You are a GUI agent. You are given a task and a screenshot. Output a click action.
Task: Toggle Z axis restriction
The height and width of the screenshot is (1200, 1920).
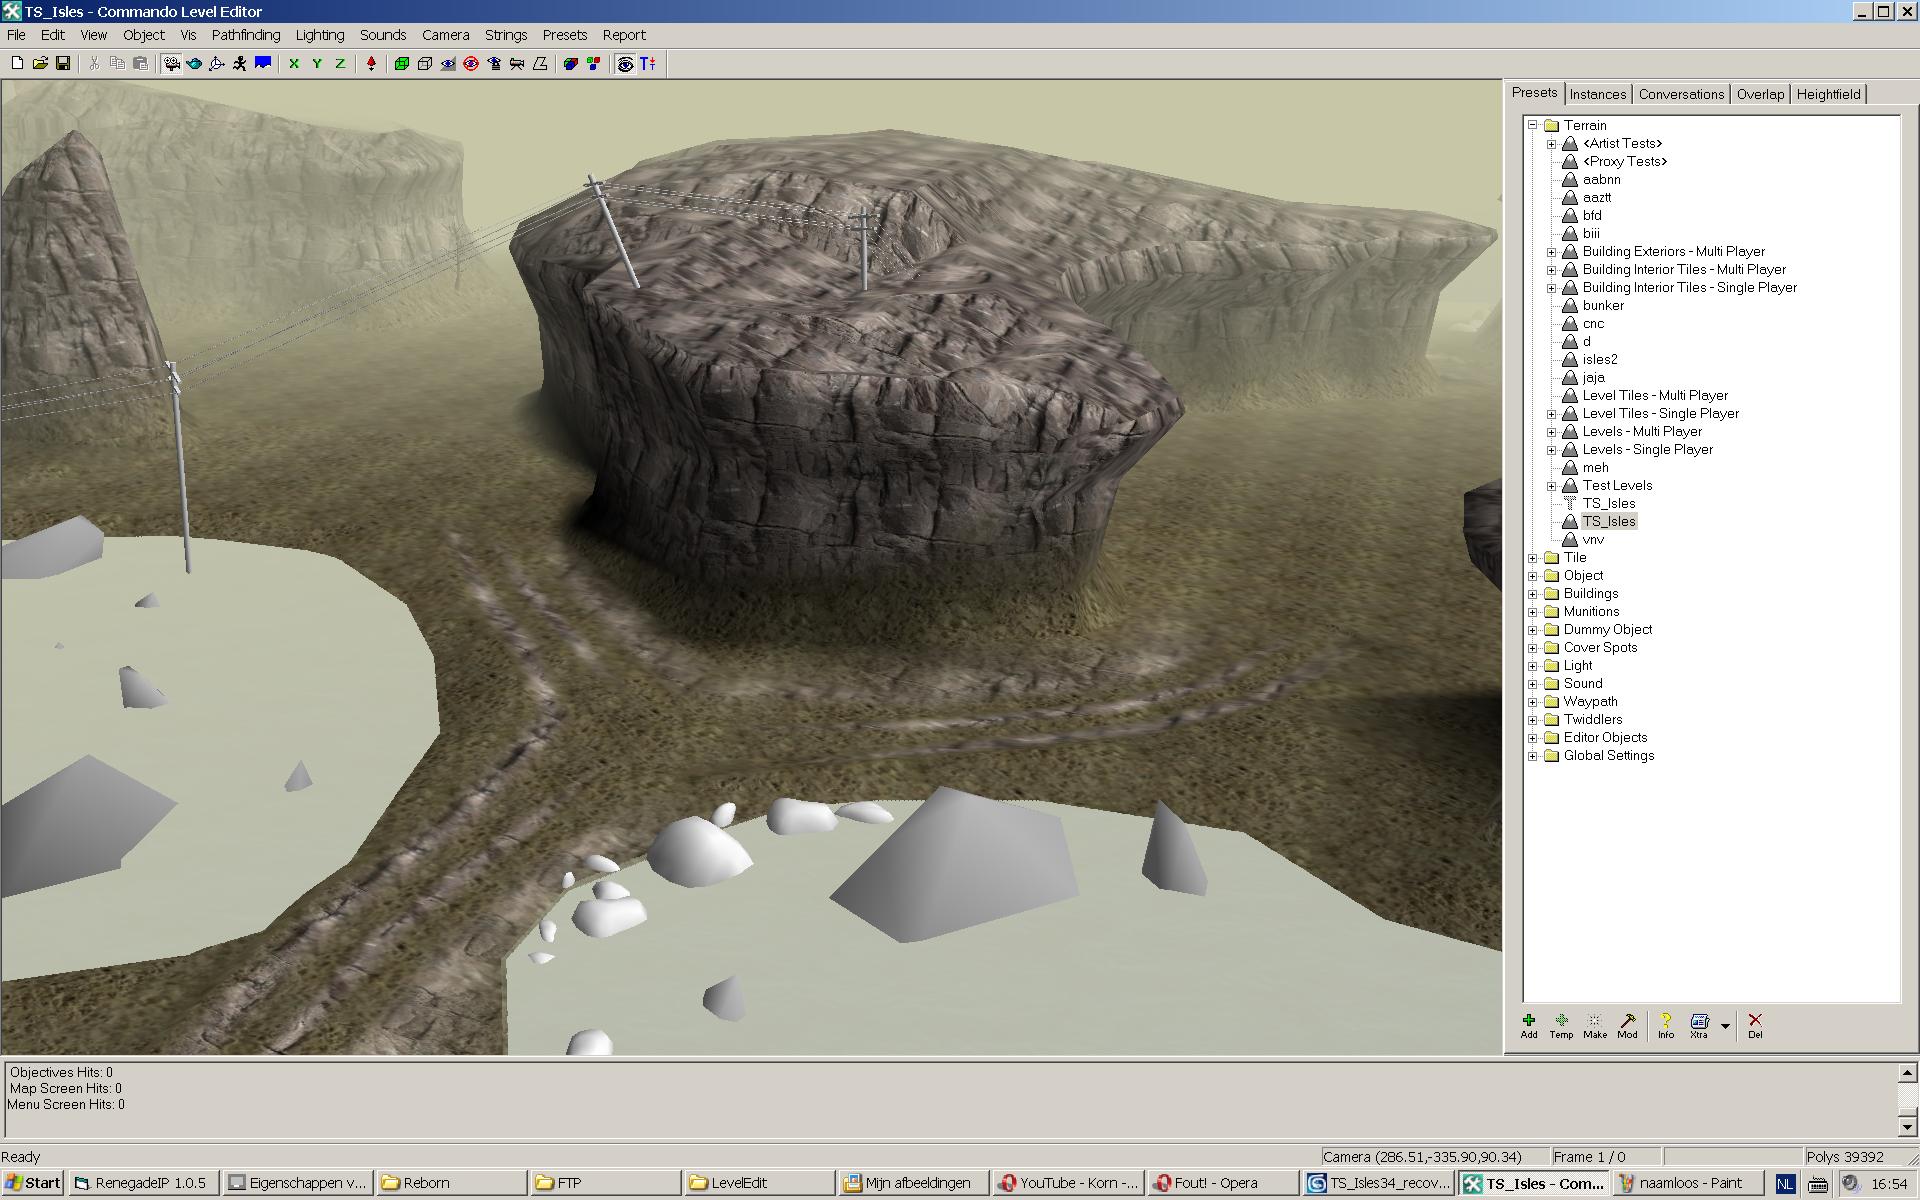(x=340, y=64)
